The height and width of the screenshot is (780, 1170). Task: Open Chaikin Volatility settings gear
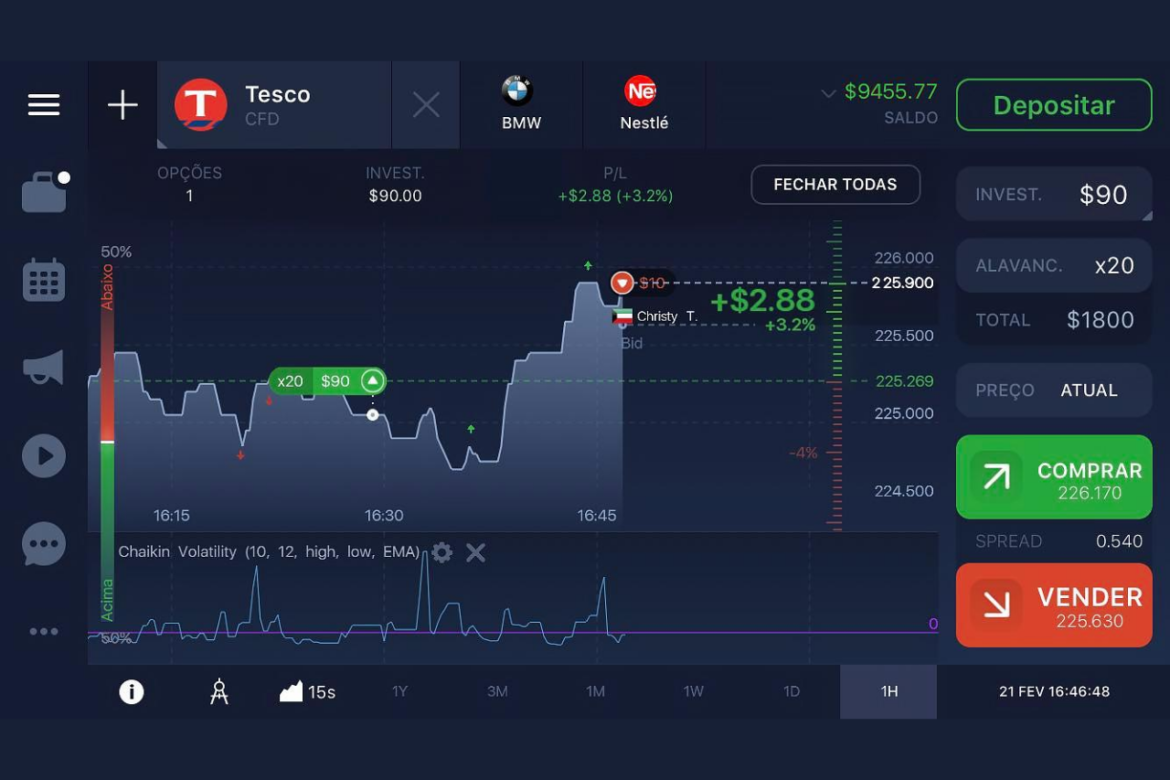442,552
